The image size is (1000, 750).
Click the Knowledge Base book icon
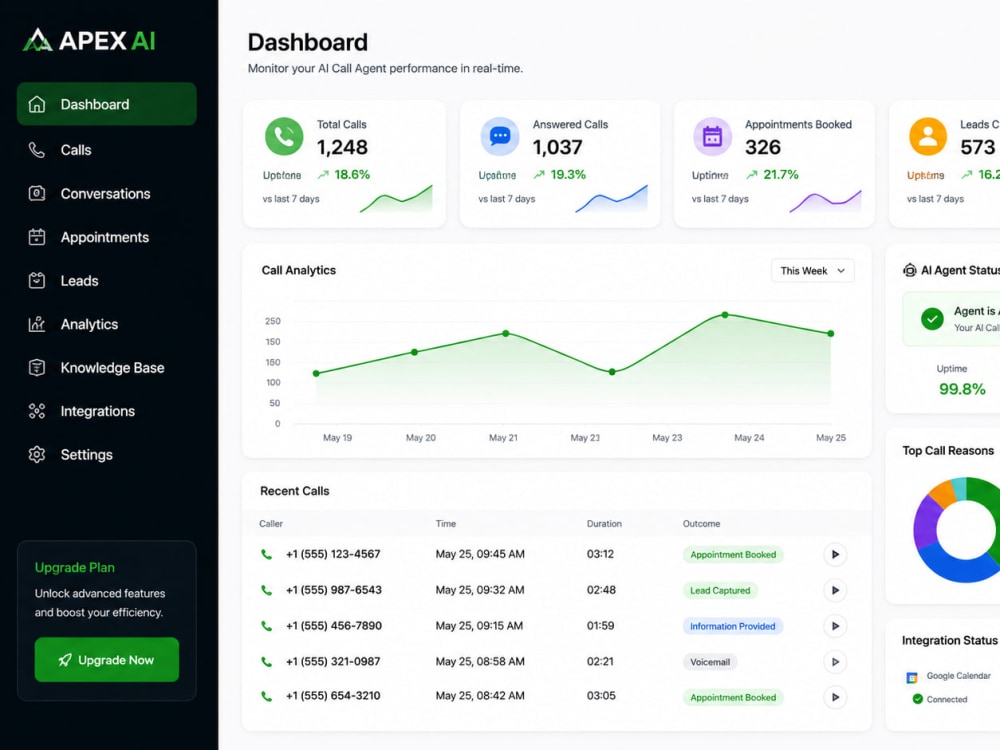pos(37,368)
